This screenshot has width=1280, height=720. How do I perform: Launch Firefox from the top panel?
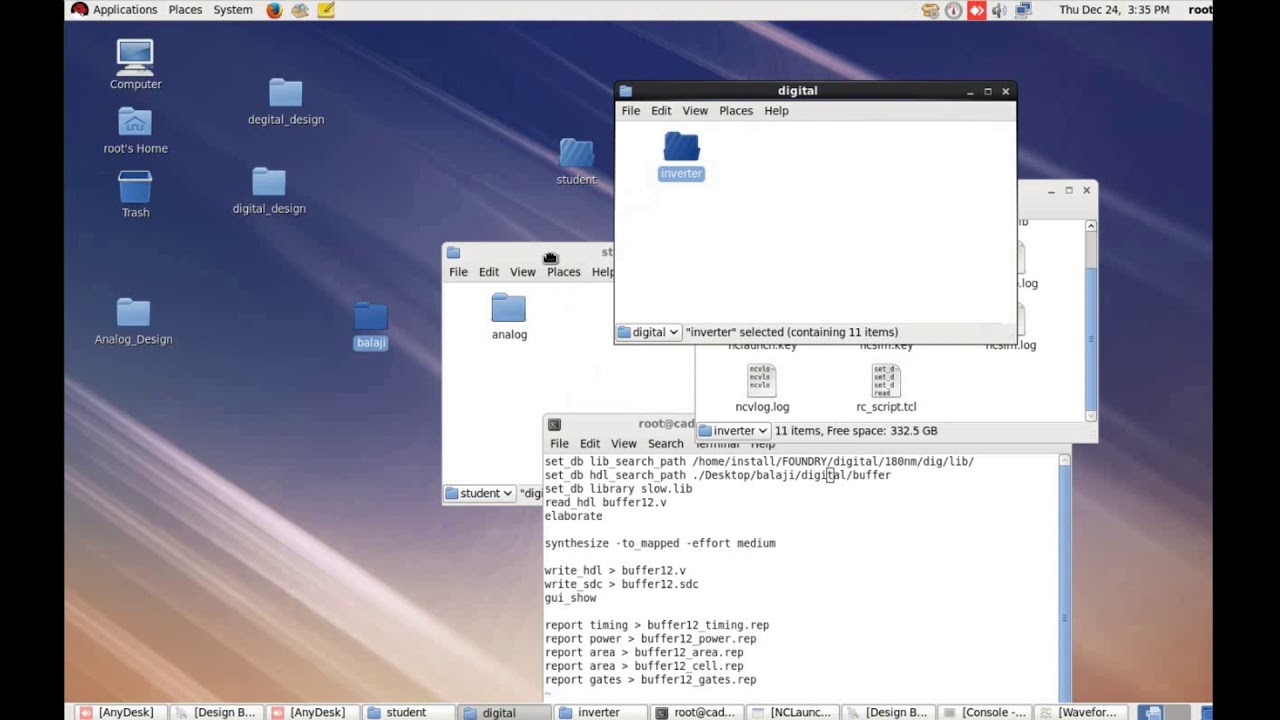[x=274, y=10]
